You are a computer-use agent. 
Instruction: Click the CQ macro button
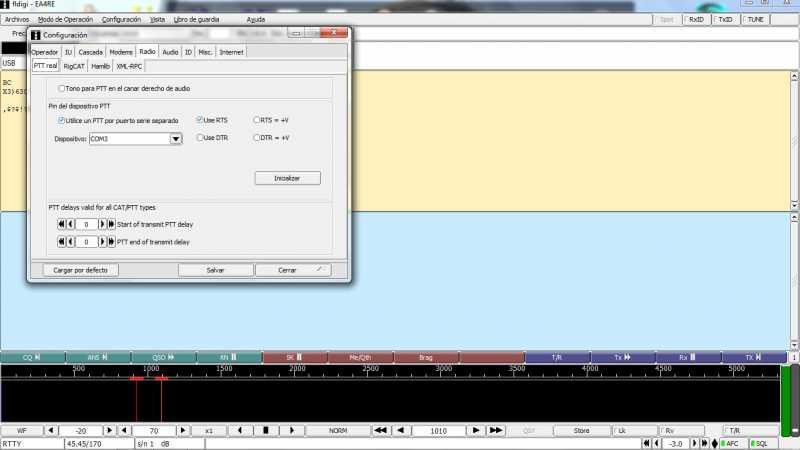click(32, 357)
